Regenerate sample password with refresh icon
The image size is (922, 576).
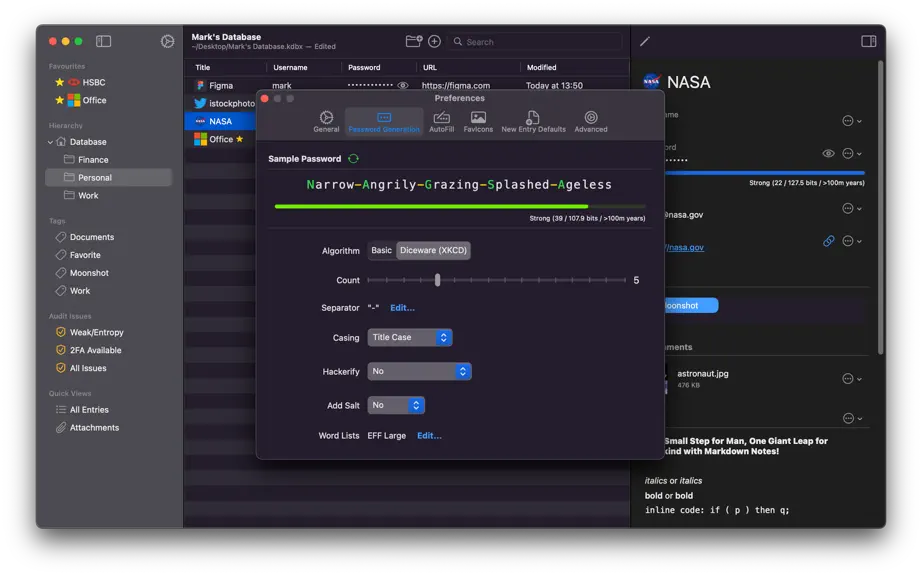pos(353,159)
